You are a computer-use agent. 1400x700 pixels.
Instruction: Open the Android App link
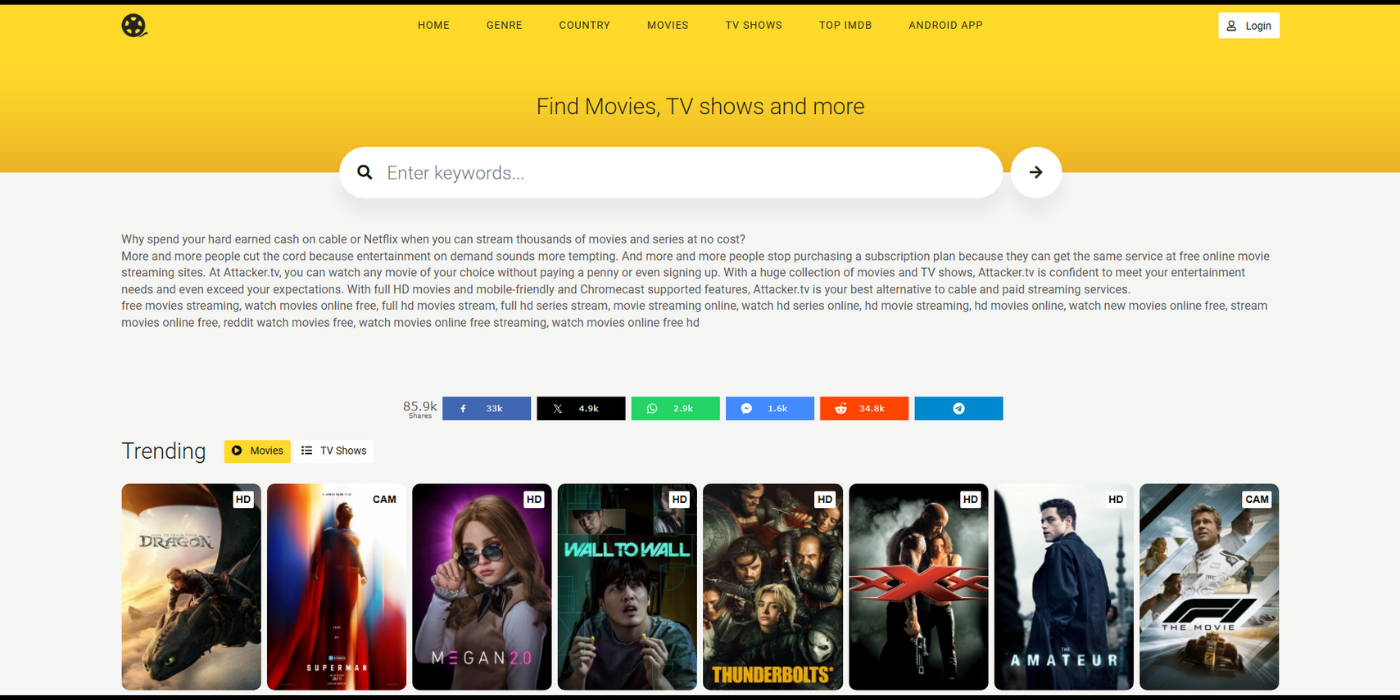(x=946, y=25)
